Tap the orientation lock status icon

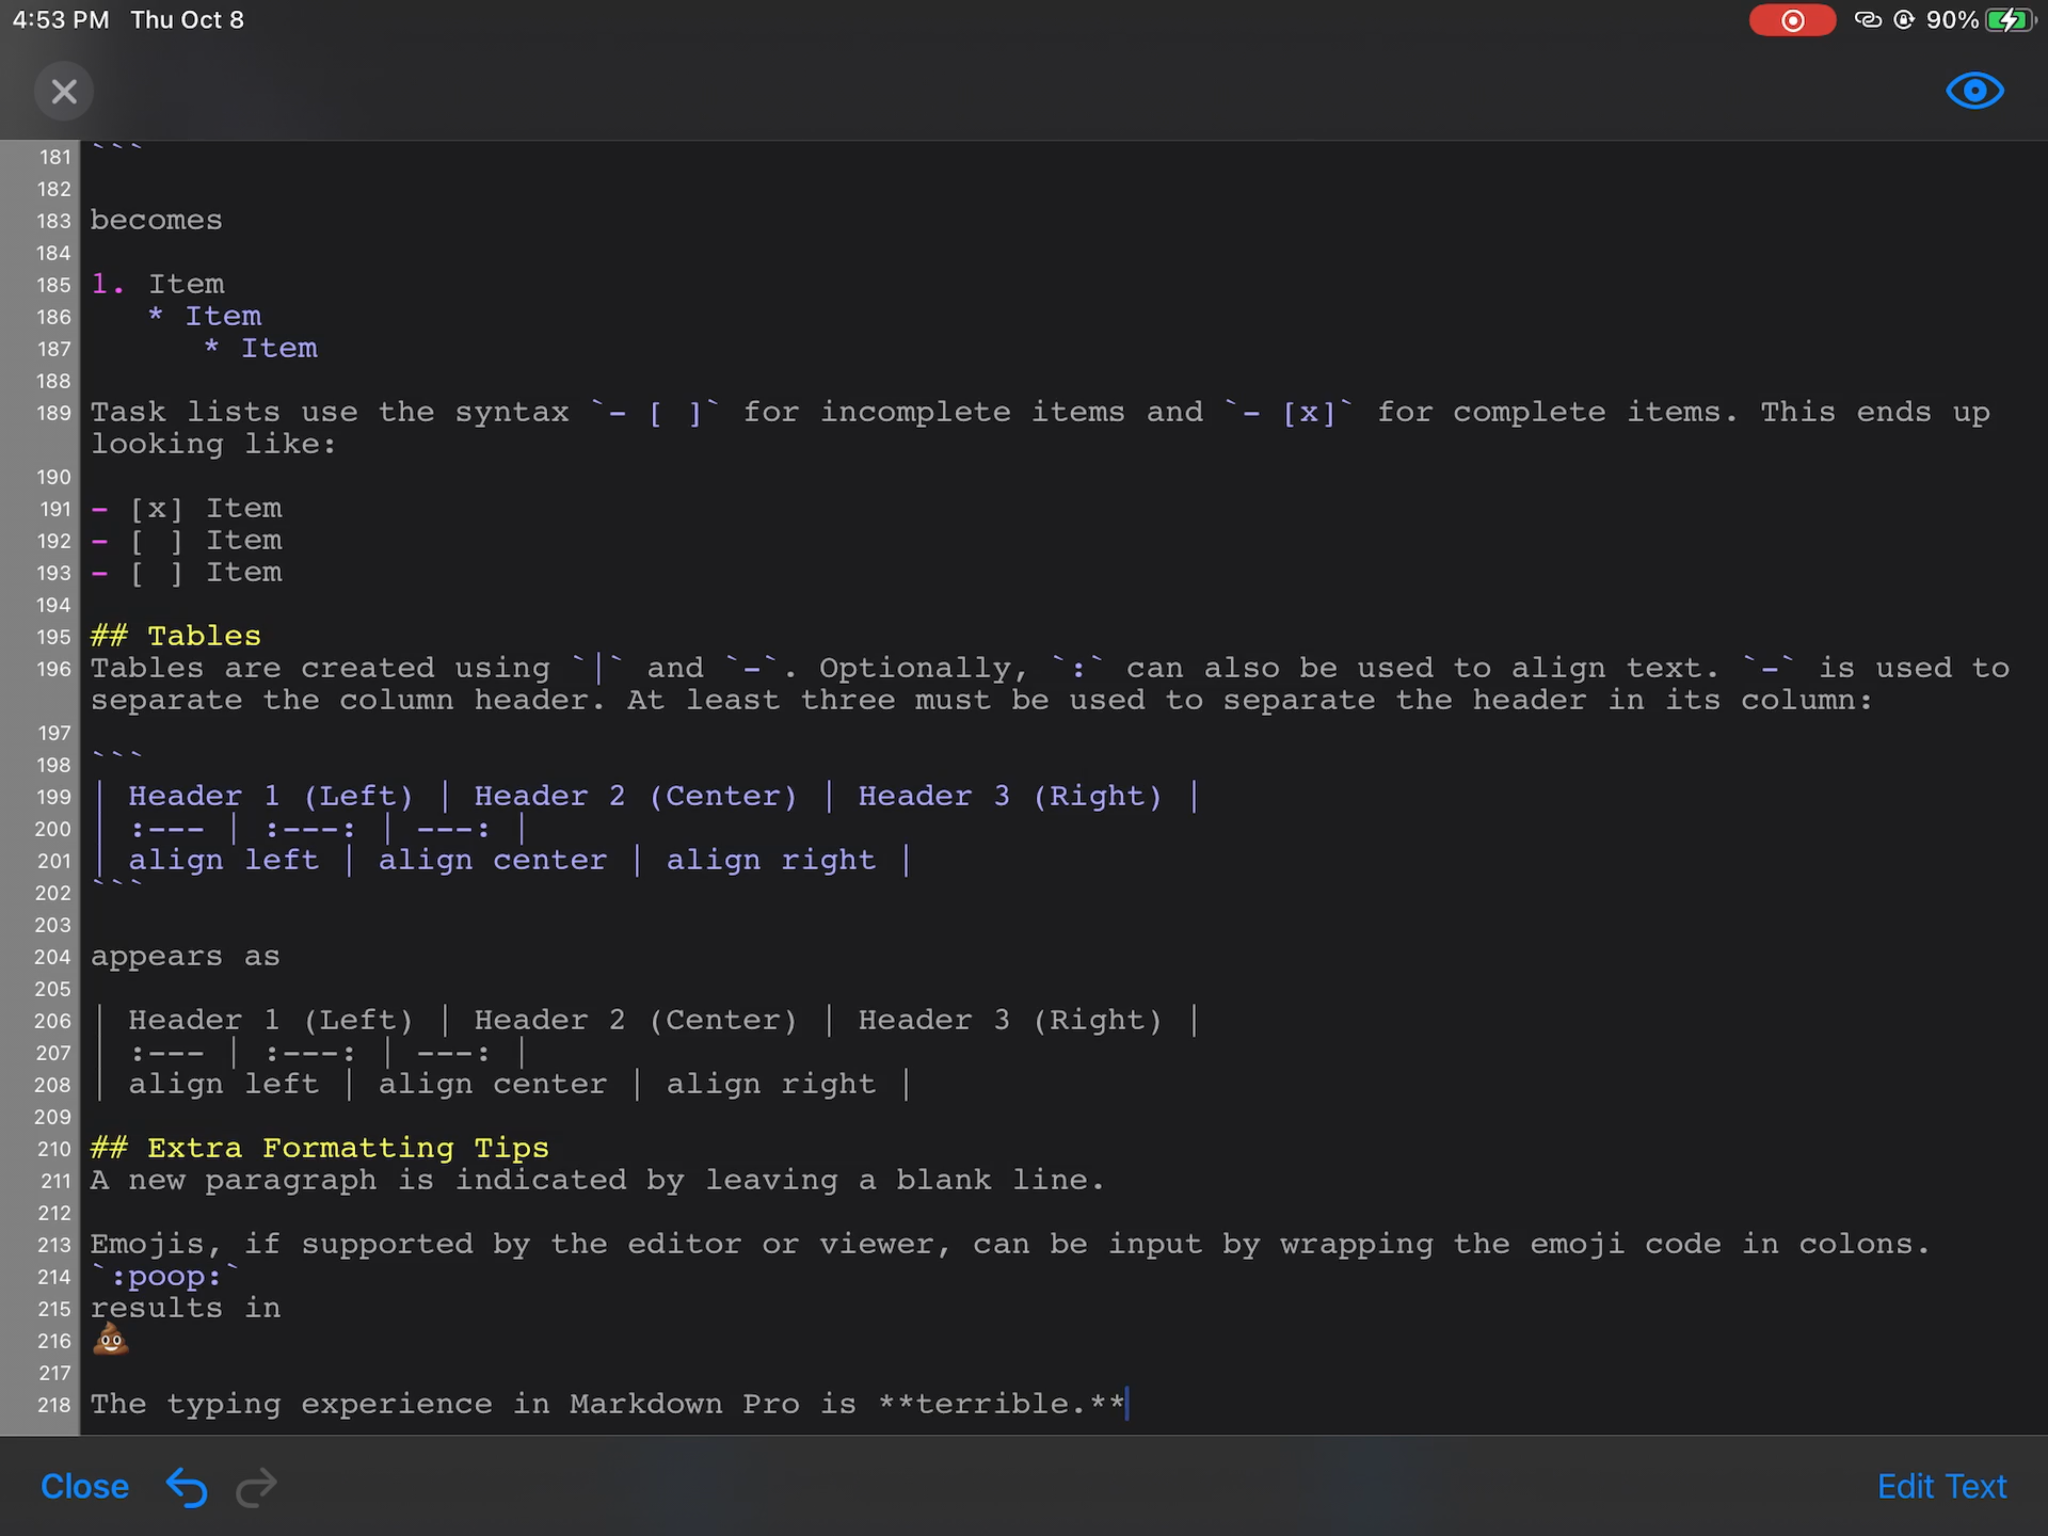pyautogui.click(x=1904, y=20)
